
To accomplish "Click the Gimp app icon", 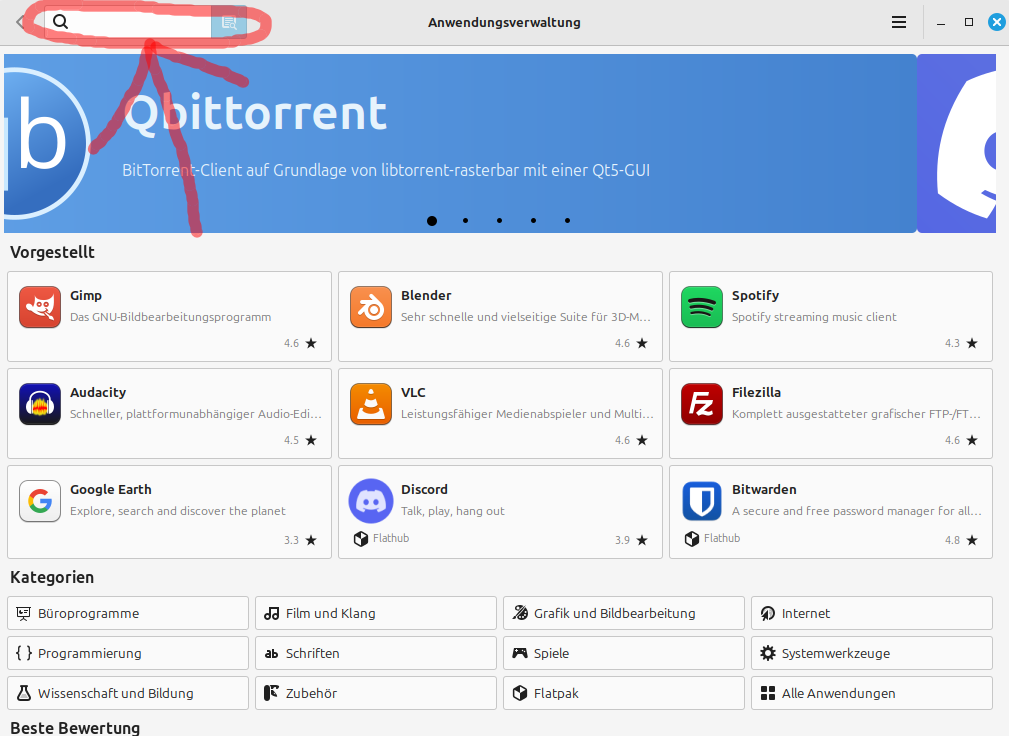I will (40, 307).
